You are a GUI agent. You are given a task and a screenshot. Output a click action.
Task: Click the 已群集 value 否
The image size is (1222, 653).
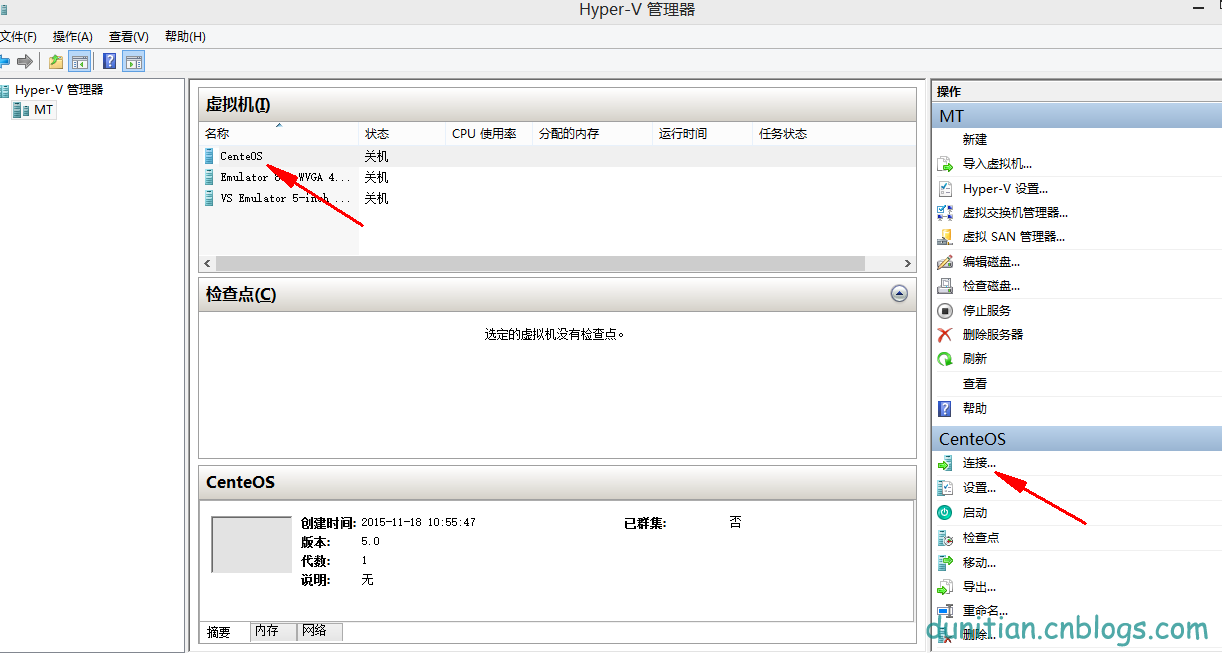736,522
